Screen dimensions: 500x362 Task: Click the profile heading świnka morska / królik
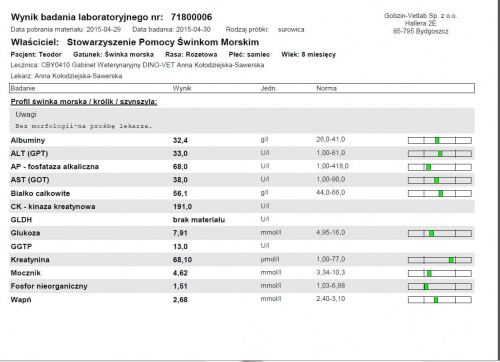point(84,102)
